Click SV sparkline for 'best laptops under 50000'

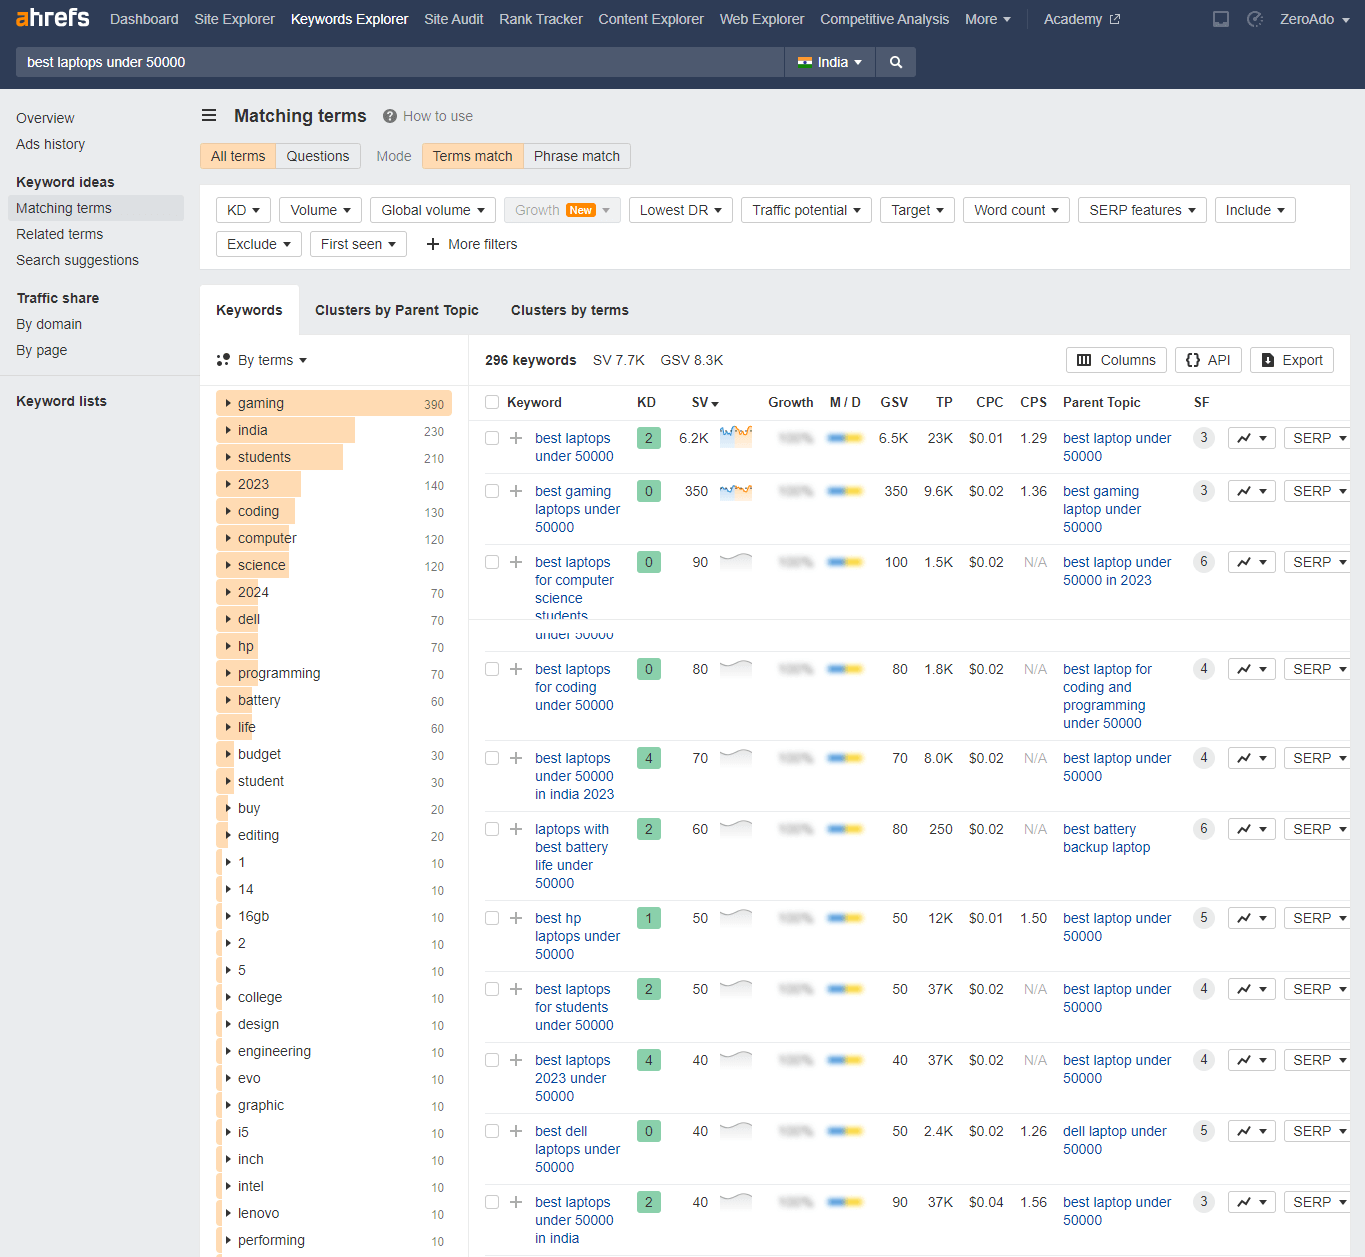[x=736, y=436]
